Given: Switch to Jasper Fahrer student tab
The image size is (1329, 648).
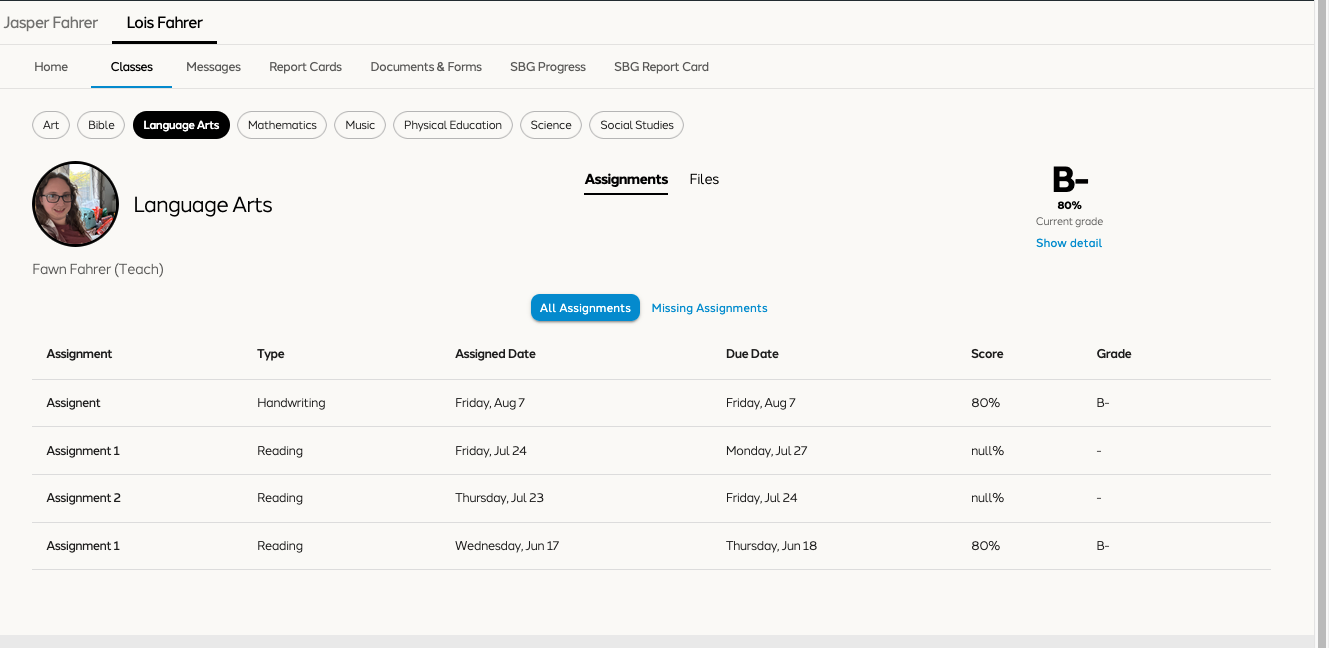Looking at the screenshot, I should point(51,22).
